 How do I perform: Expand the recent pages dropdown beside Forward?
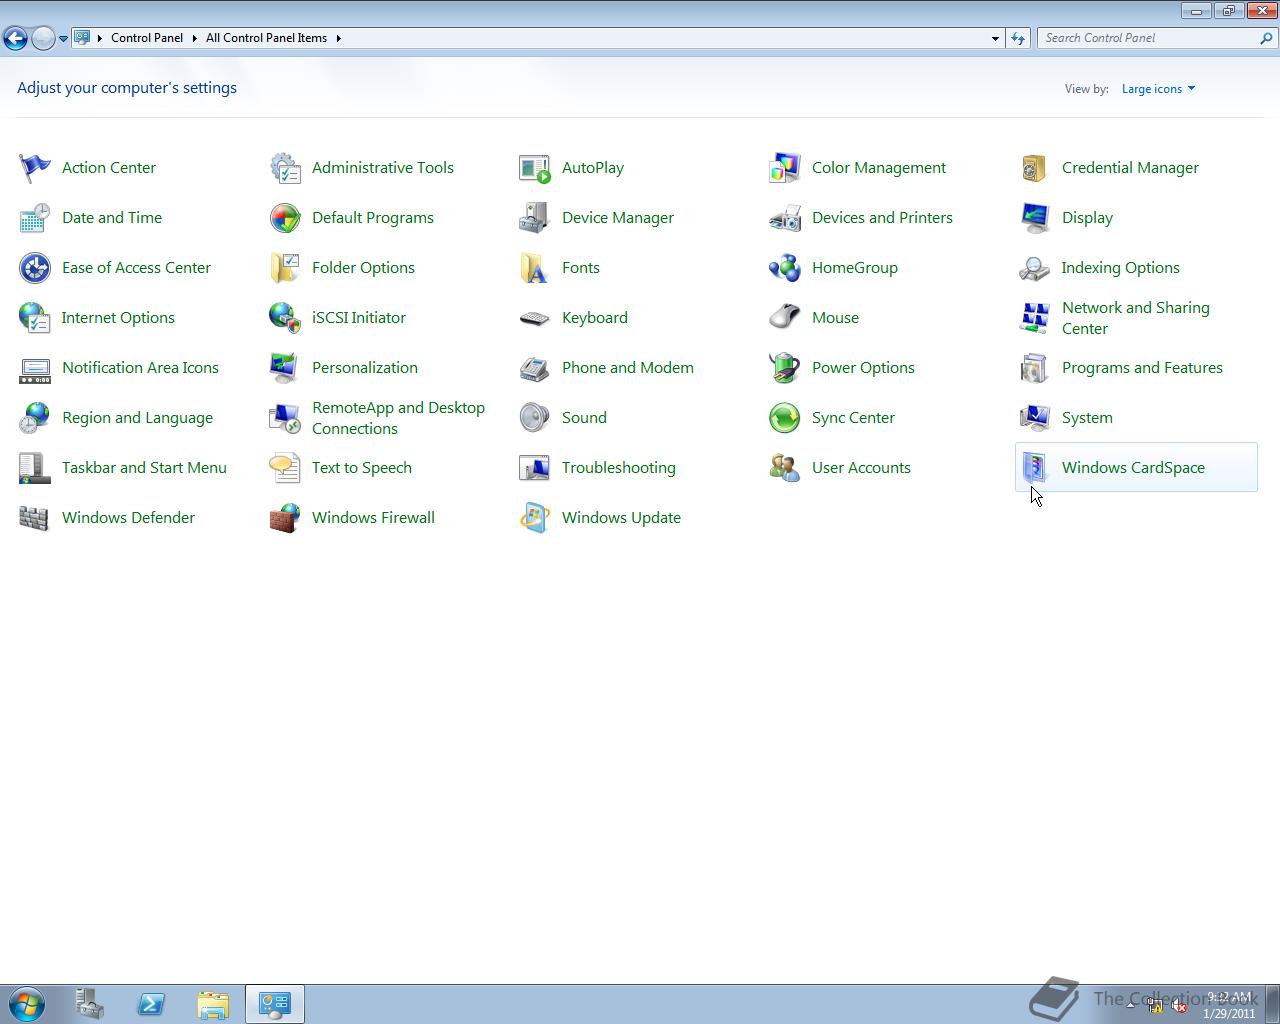[x=63, y=38]
